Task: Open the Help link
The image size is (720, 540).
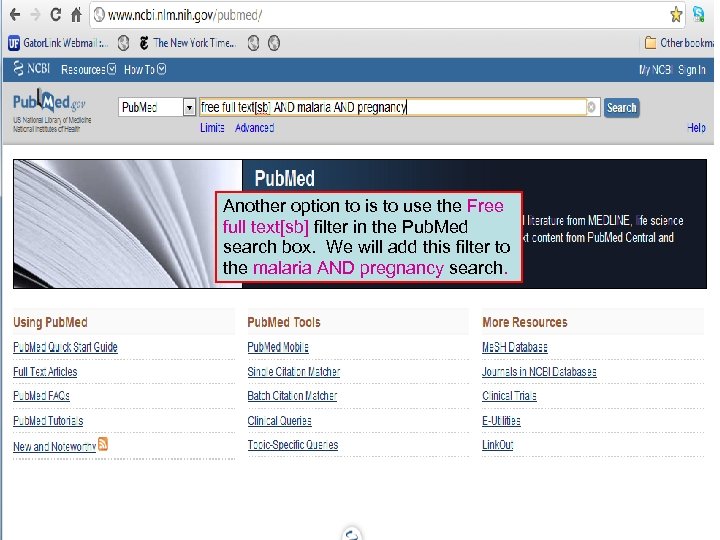Action: pyautogui.click(x=696, y=128)
